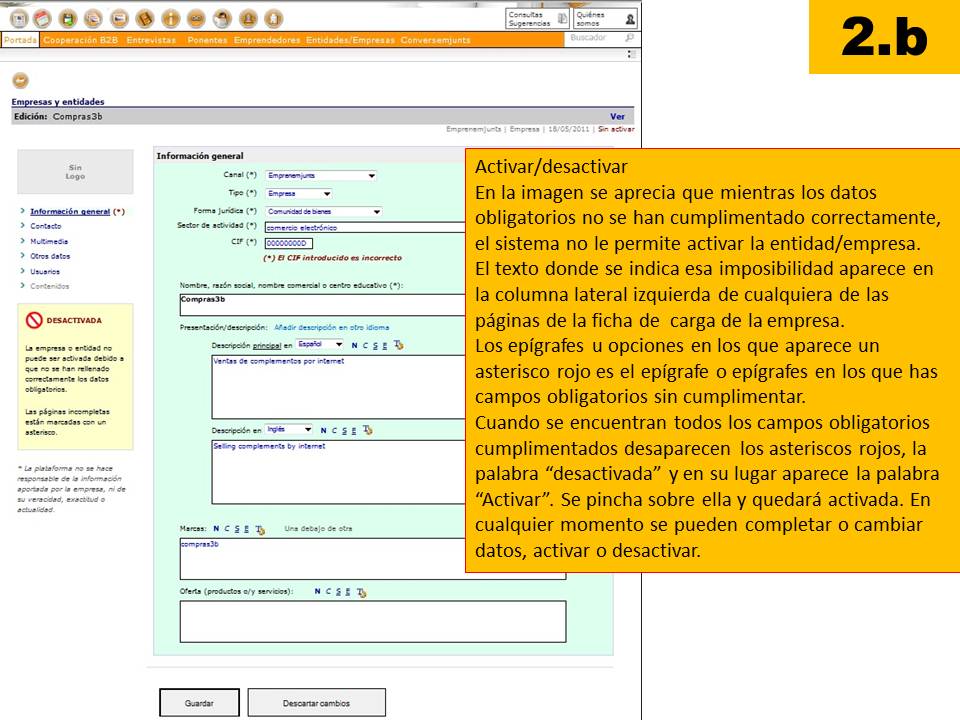The width and height of the screenshot is (960, 720).
Task: Underline text with the S icon
Action: [375, 346]
